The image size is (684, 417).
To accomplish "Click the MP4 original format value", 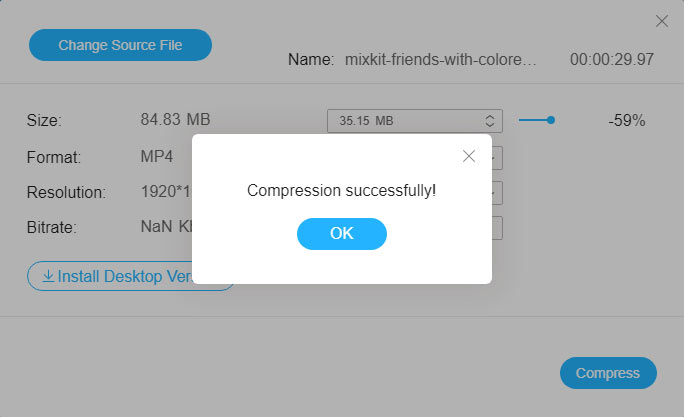I will coord(157,157).
